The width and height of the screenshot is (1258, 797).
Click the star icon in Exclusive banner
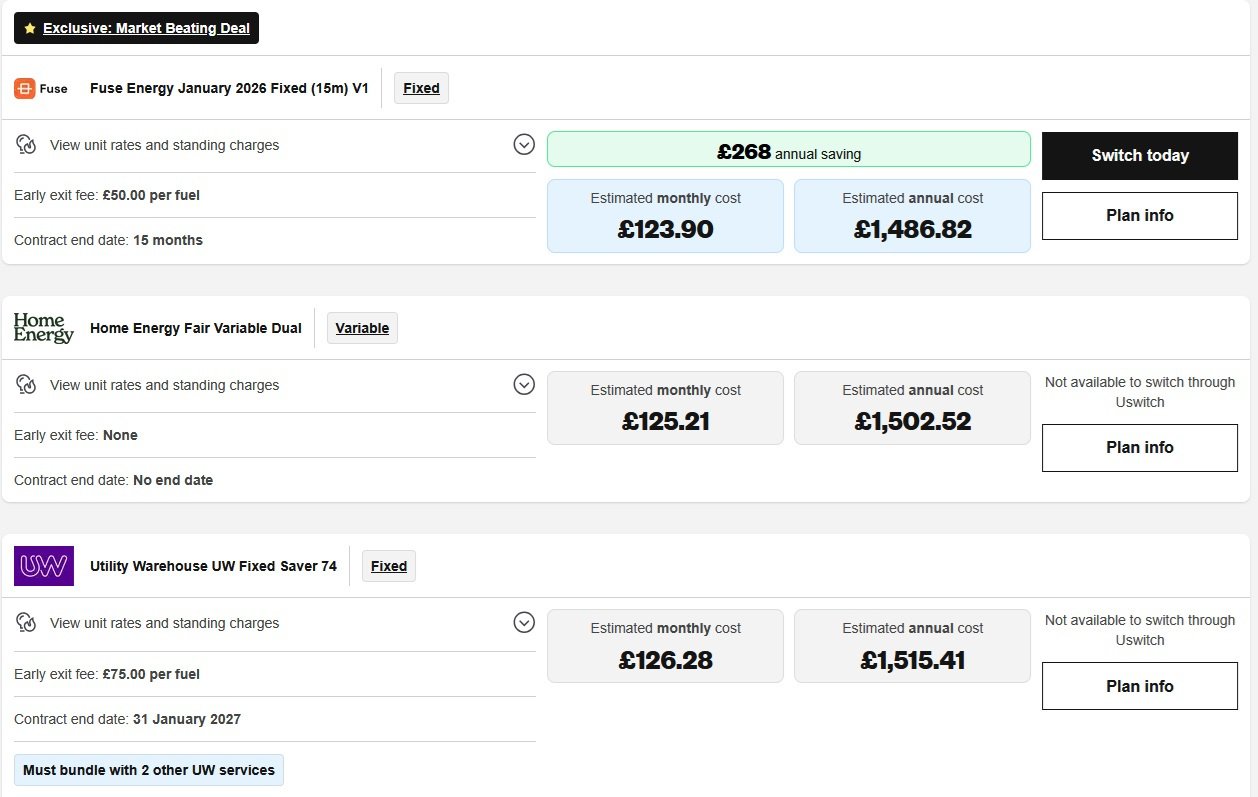pos(30,29)
